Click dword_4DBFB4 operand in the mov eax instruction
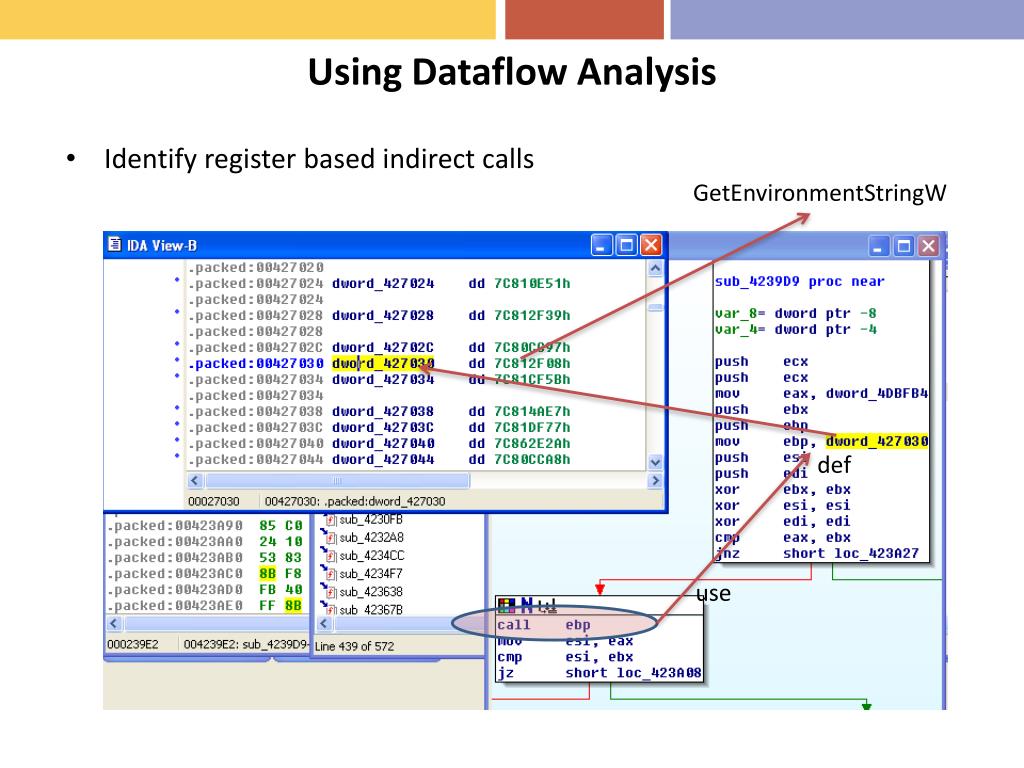1024x768 pixels. pos(876,393)
